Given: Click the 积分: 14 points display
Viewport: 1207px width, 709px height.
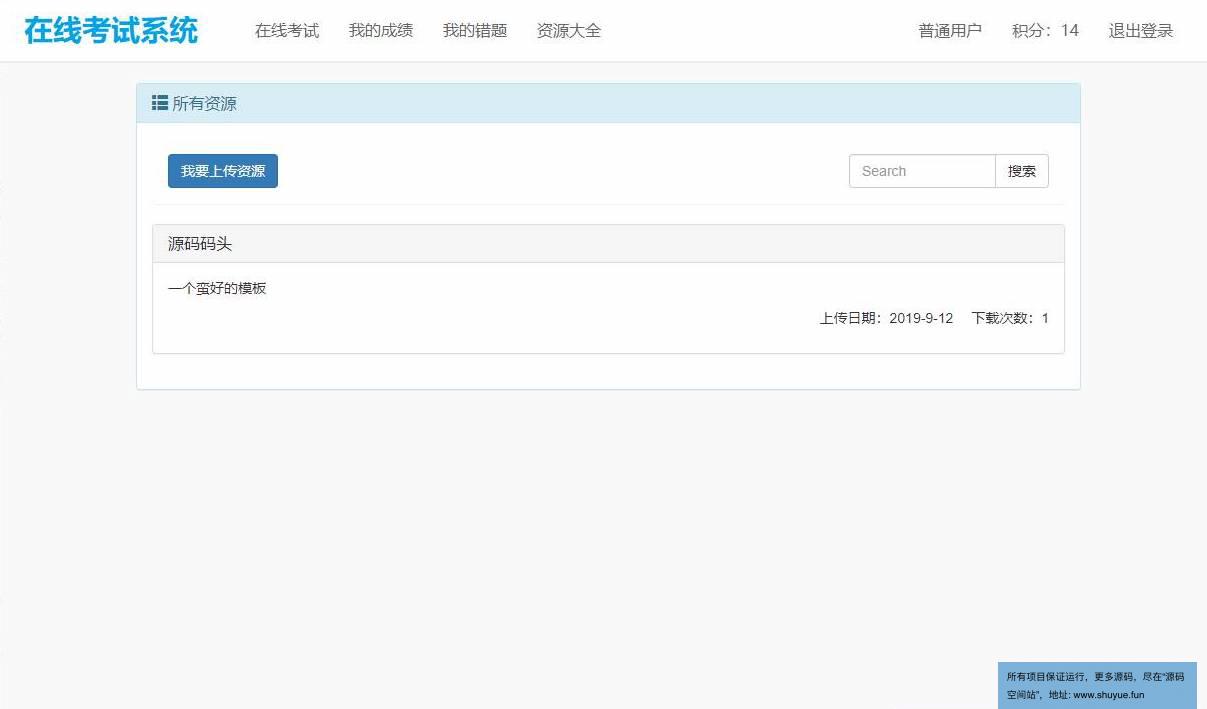Looking at the screenshot, I should click(1045, 31).
